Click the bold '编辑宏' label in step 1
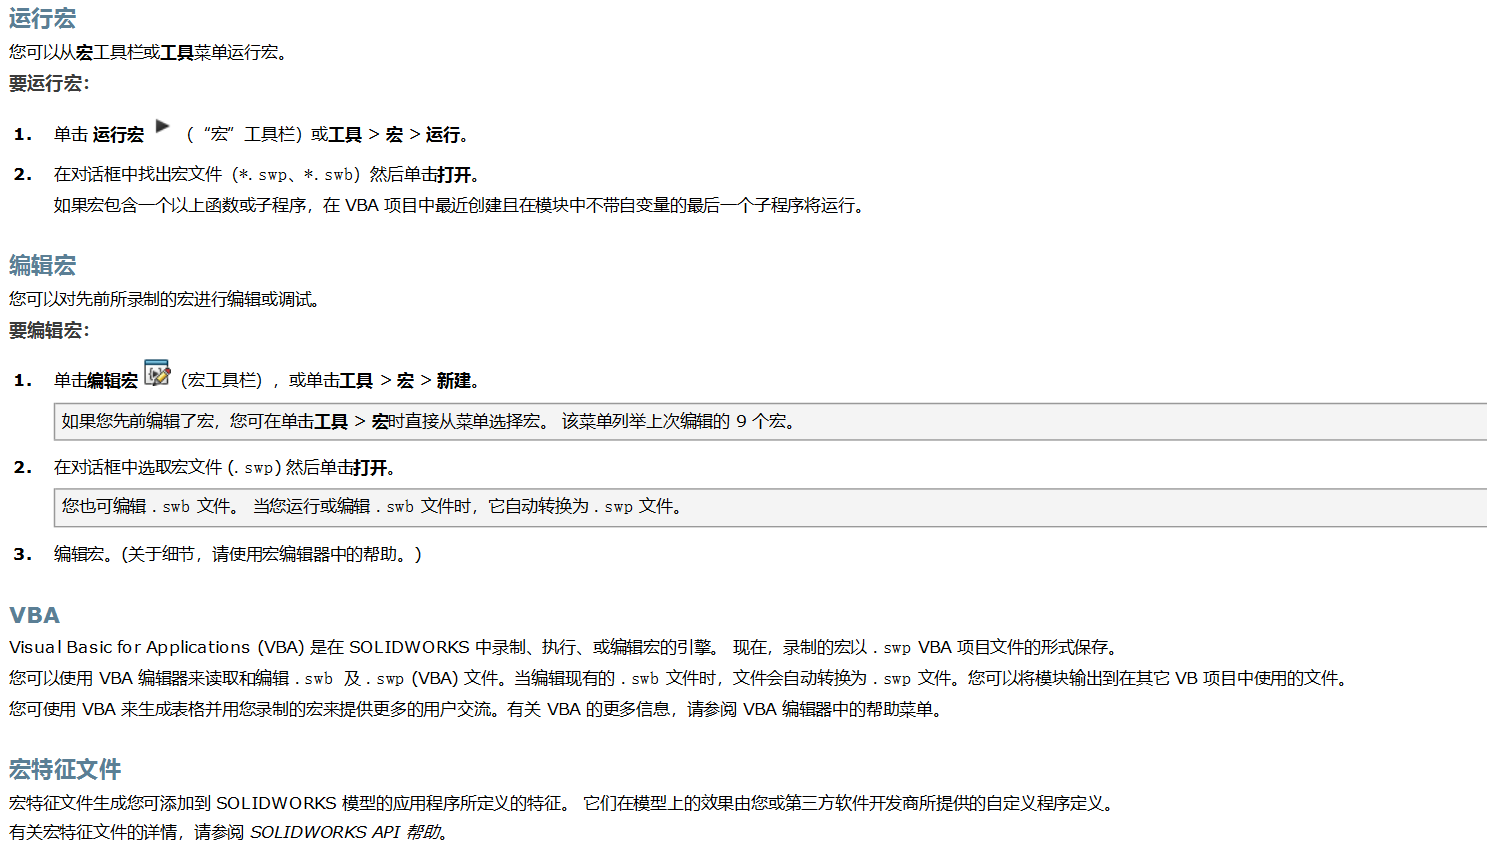The width and height of the screenshot is (1487, 843). tap(113, 381)
